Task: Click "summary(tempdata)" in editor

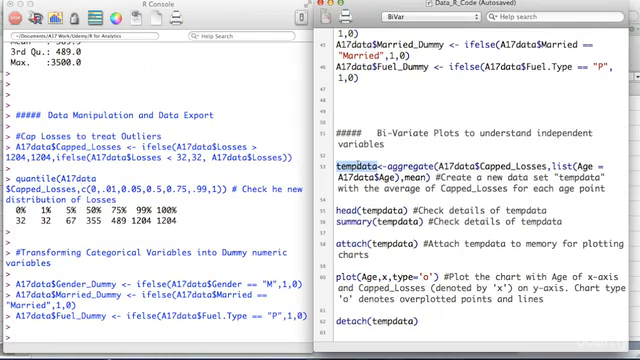Action: coord(379,222)
